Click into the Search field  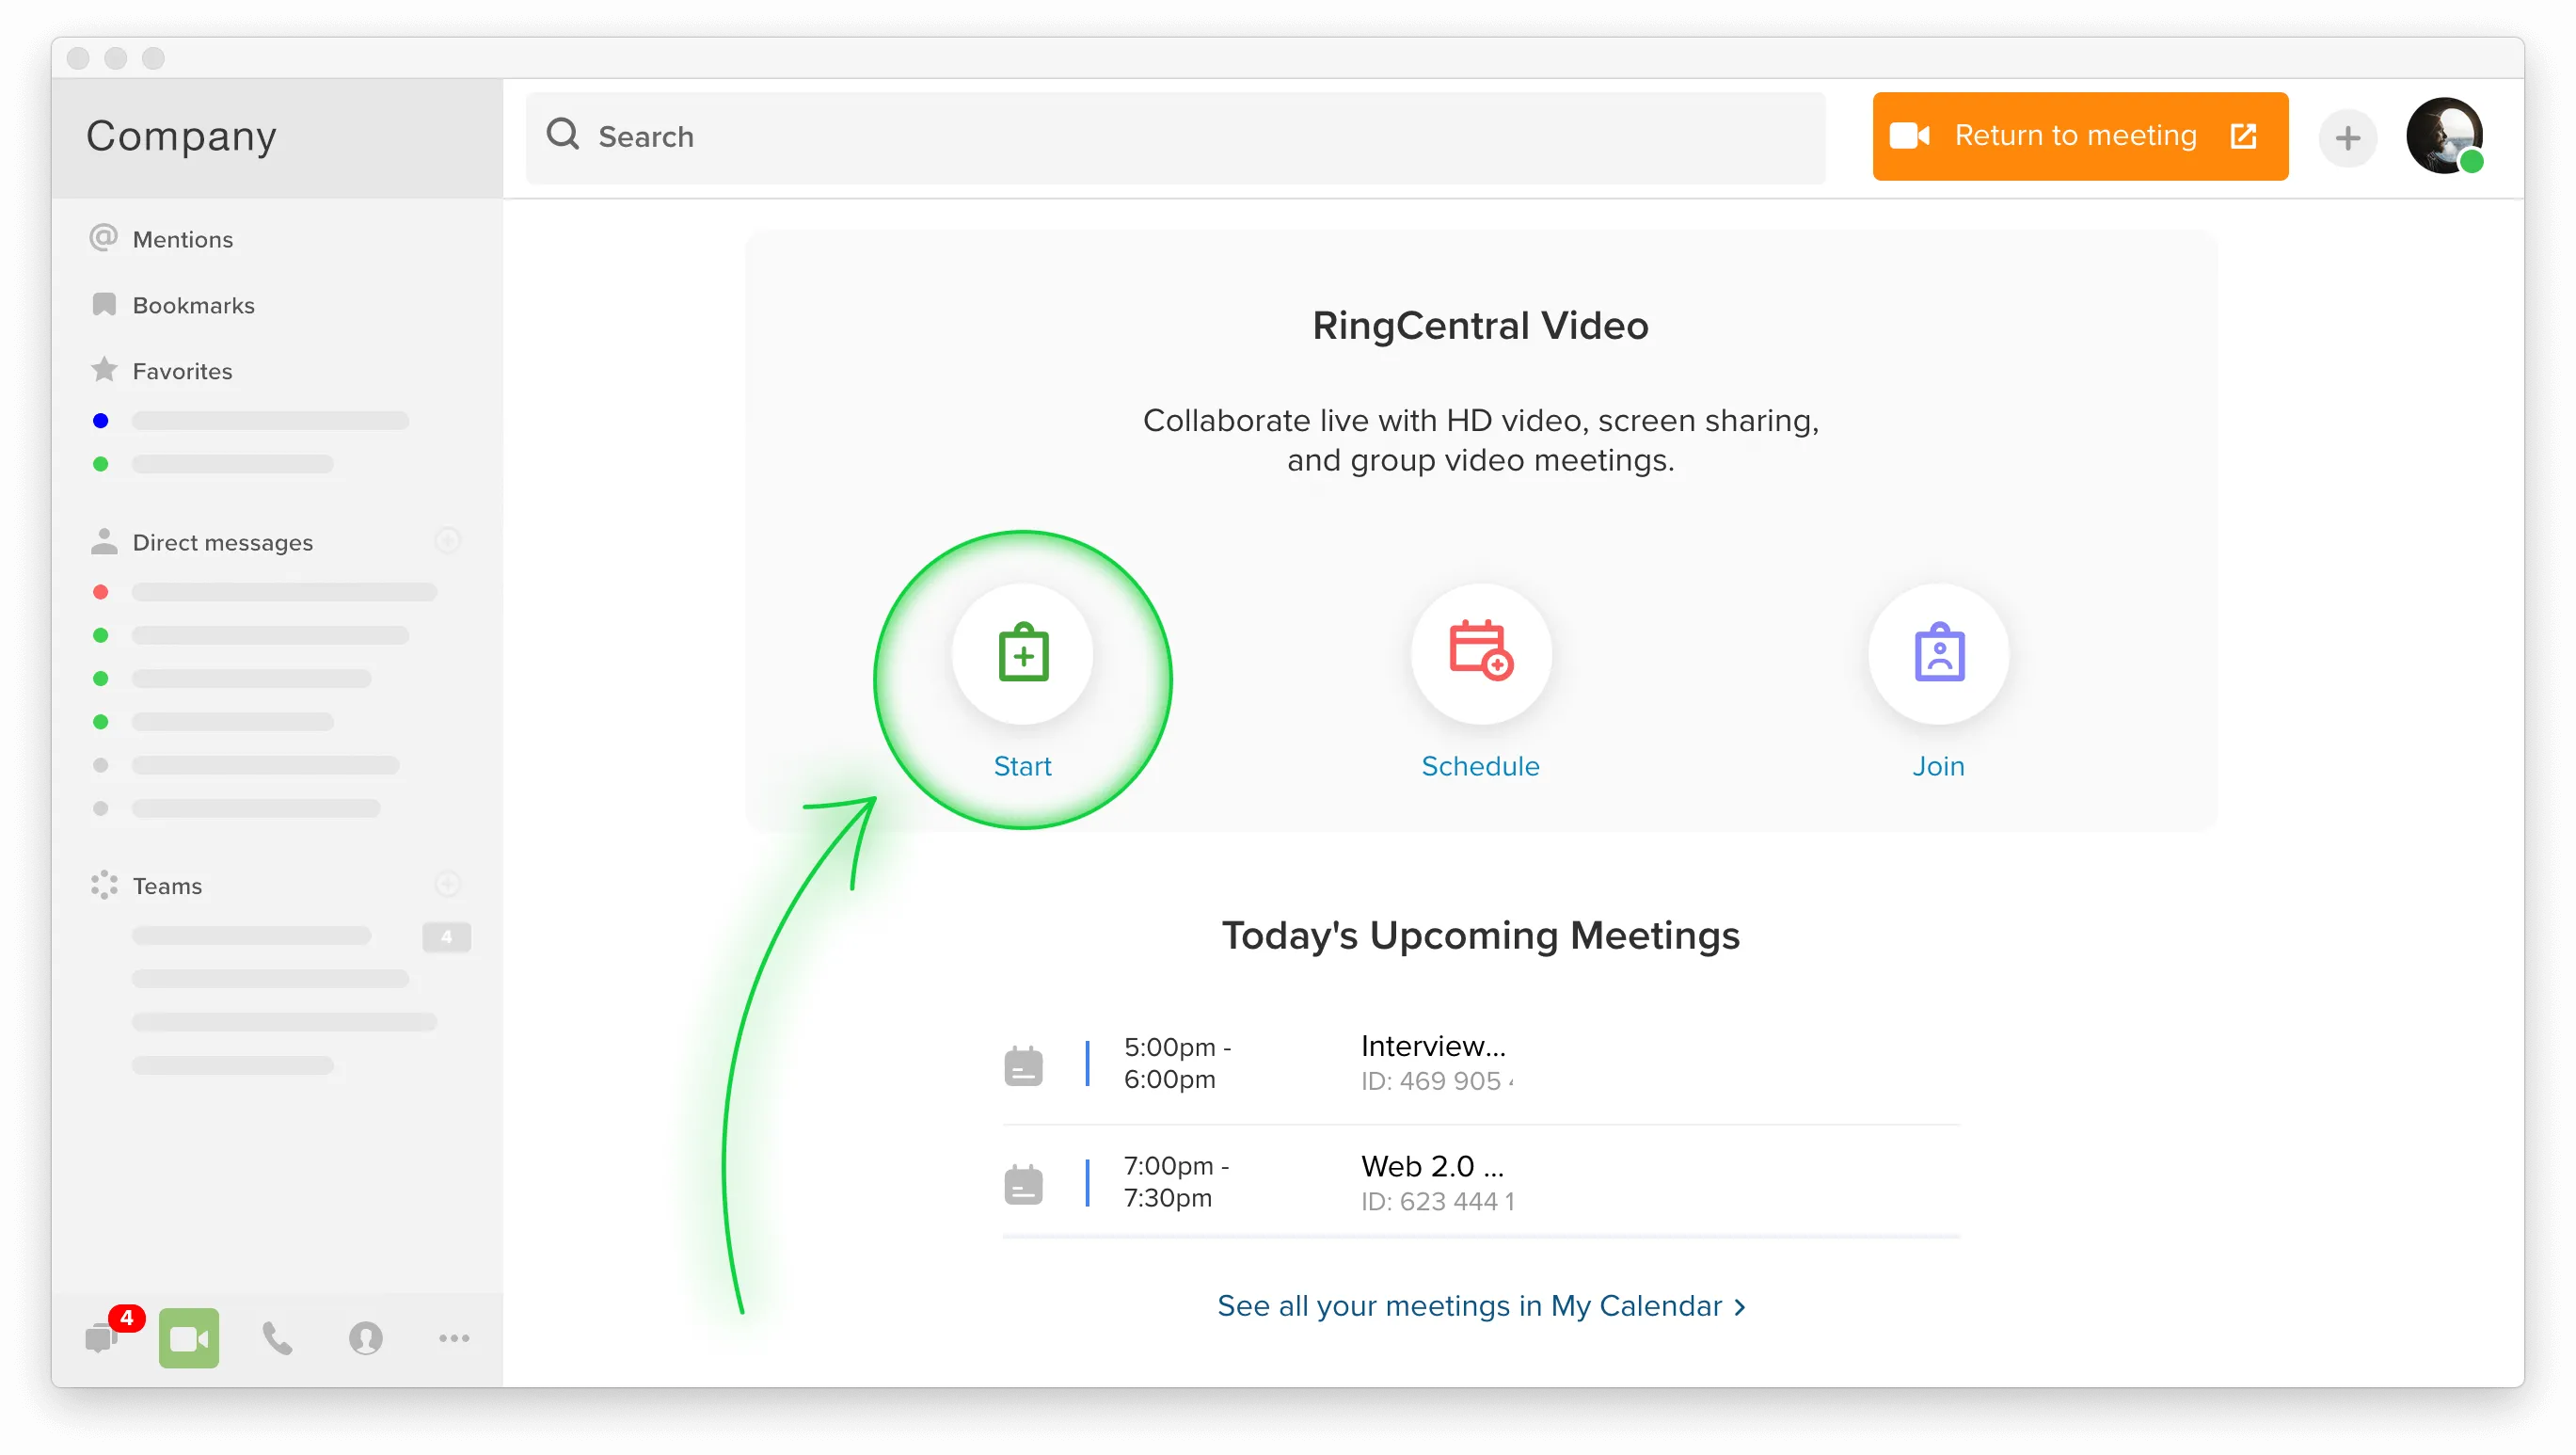[1175, 137]
